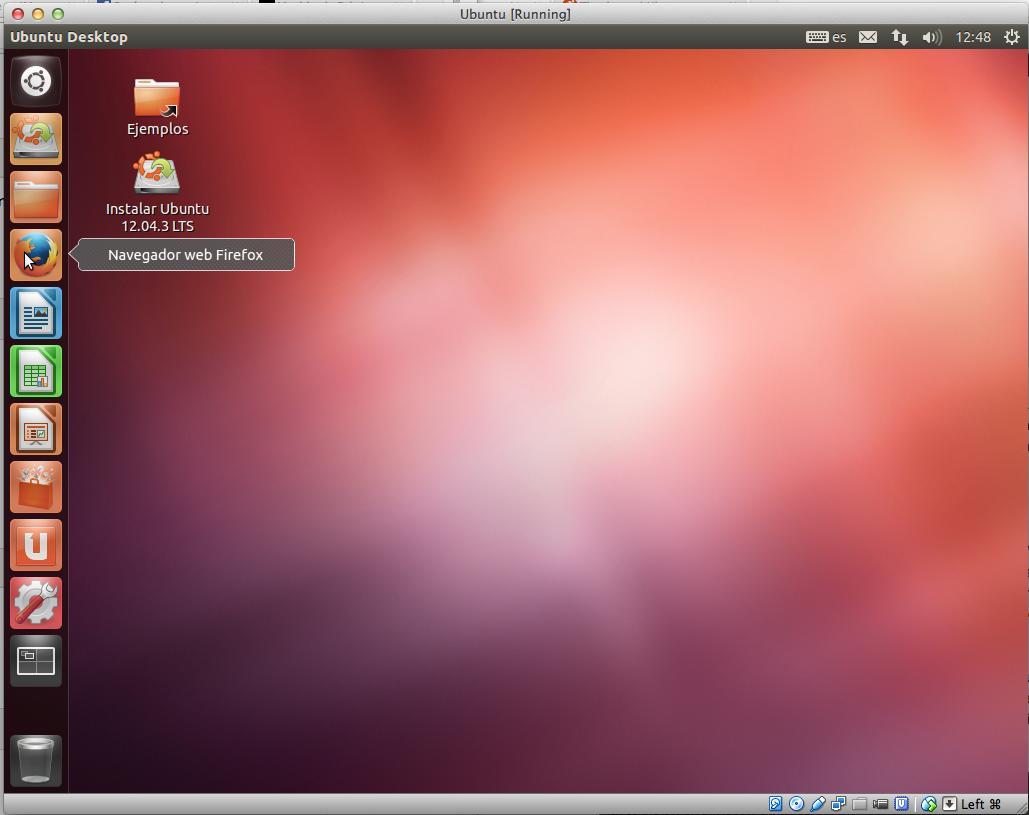
Task: Open the session gear menu in top panel
Action: tap(1011, 37)
